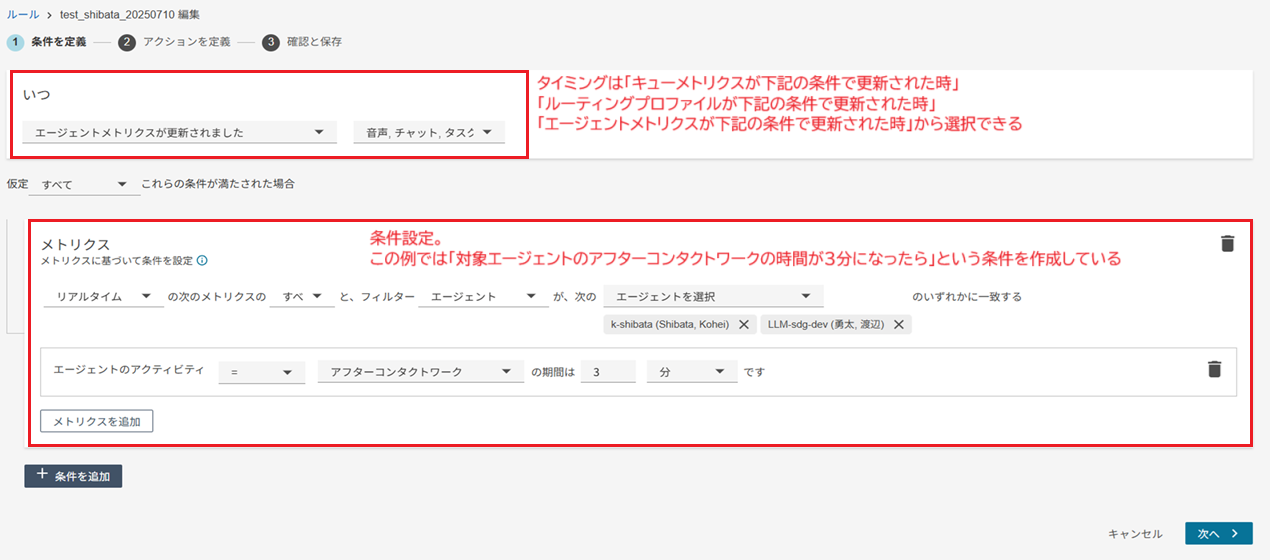The height and width of the screenshot is (560, 1270).
Task: Select step 1 条件を定義
Action: pyautogui.click(x=49, y=42)
